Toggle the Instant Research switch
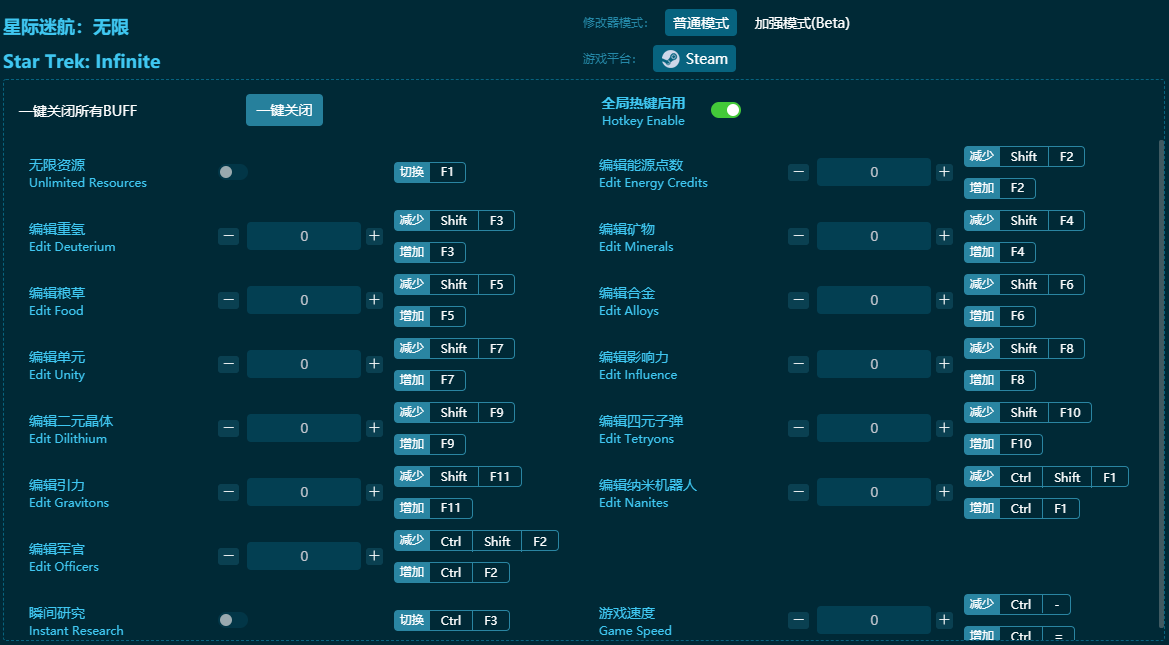 pos(233,620)
